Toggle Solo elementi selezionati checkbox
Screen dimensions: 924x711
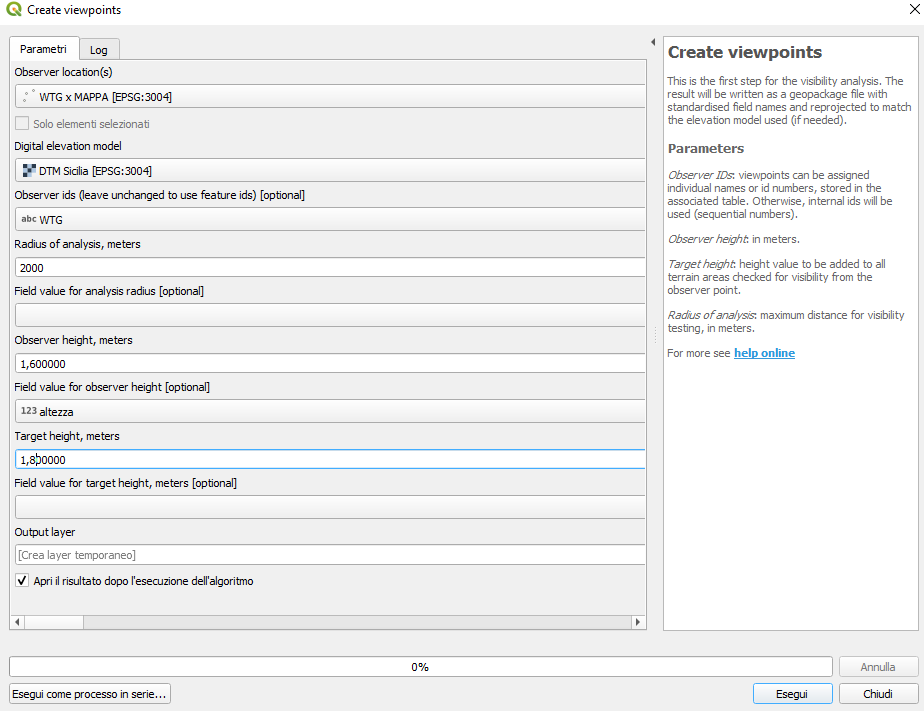(x=22, y=123)
